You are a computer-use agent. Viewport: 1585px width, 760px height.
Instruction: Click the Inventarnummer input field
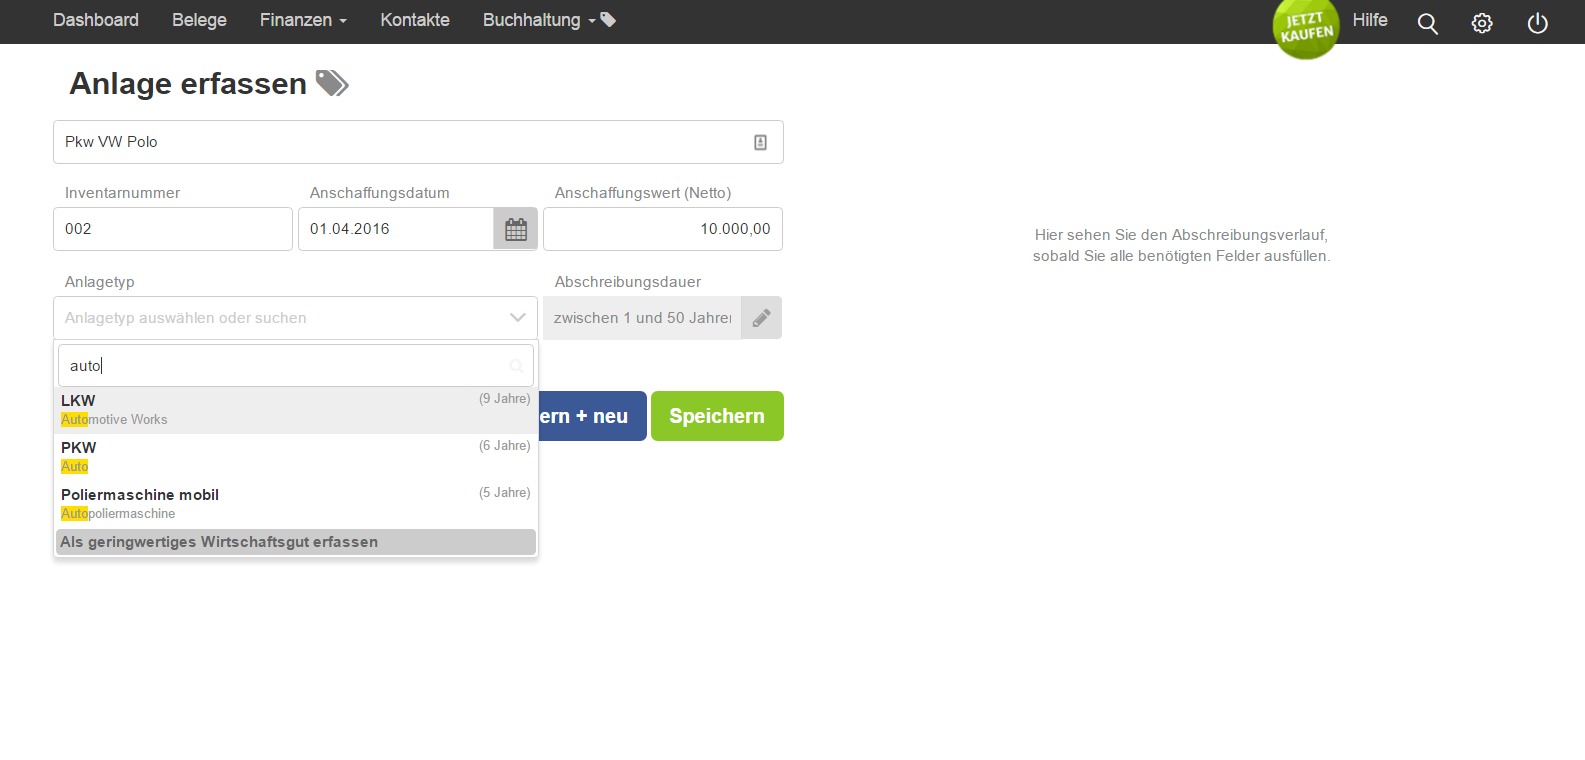coord(172,229)
